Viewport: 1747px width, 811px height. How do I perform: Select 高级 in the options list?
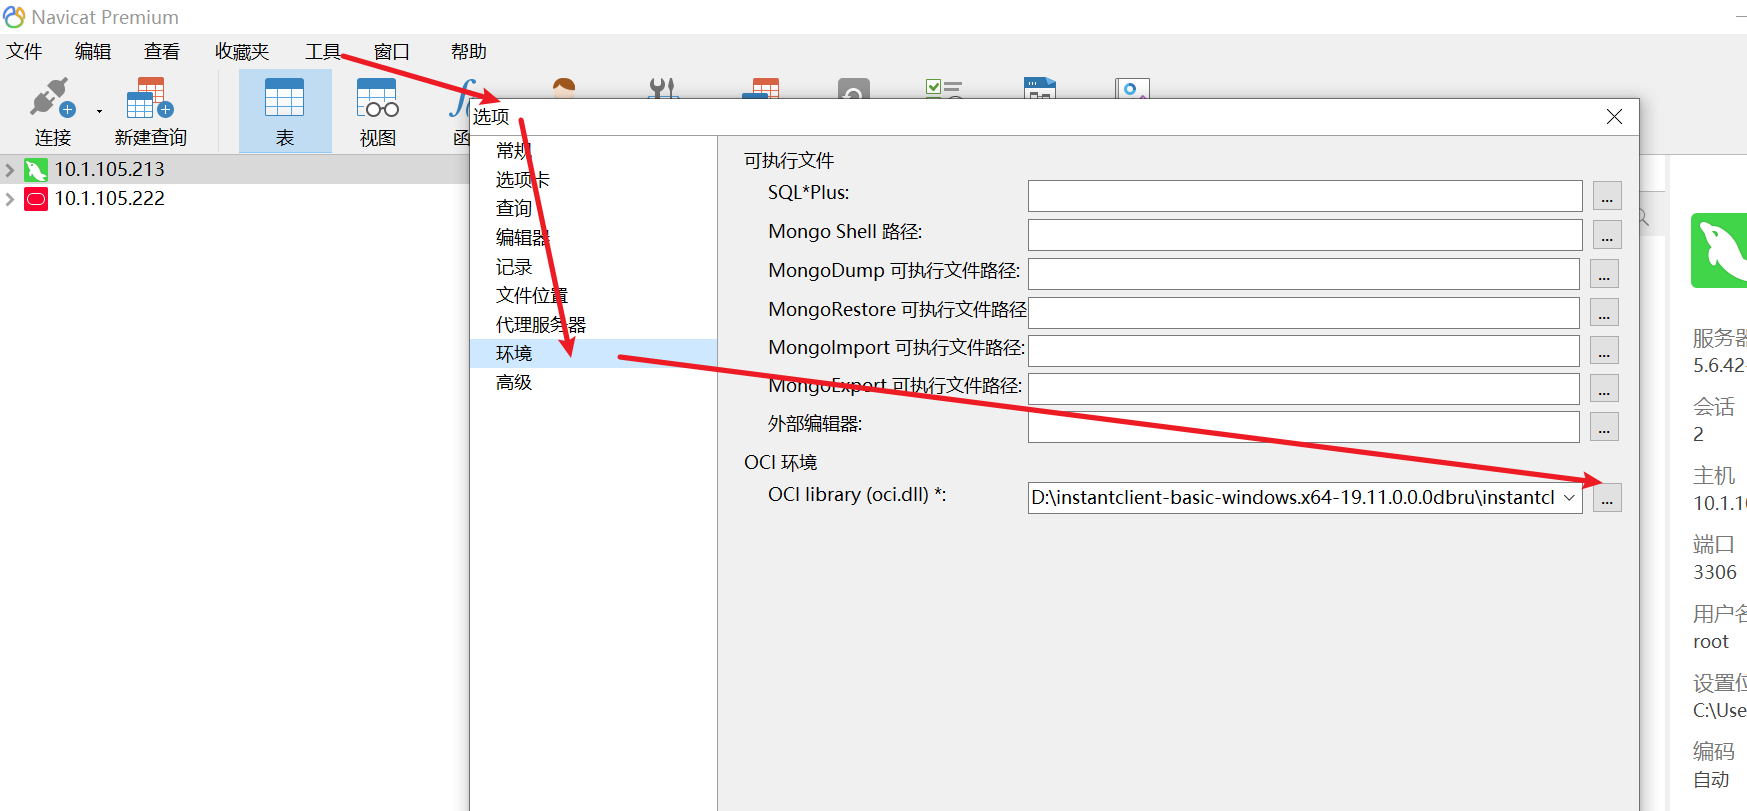point(514,383)
